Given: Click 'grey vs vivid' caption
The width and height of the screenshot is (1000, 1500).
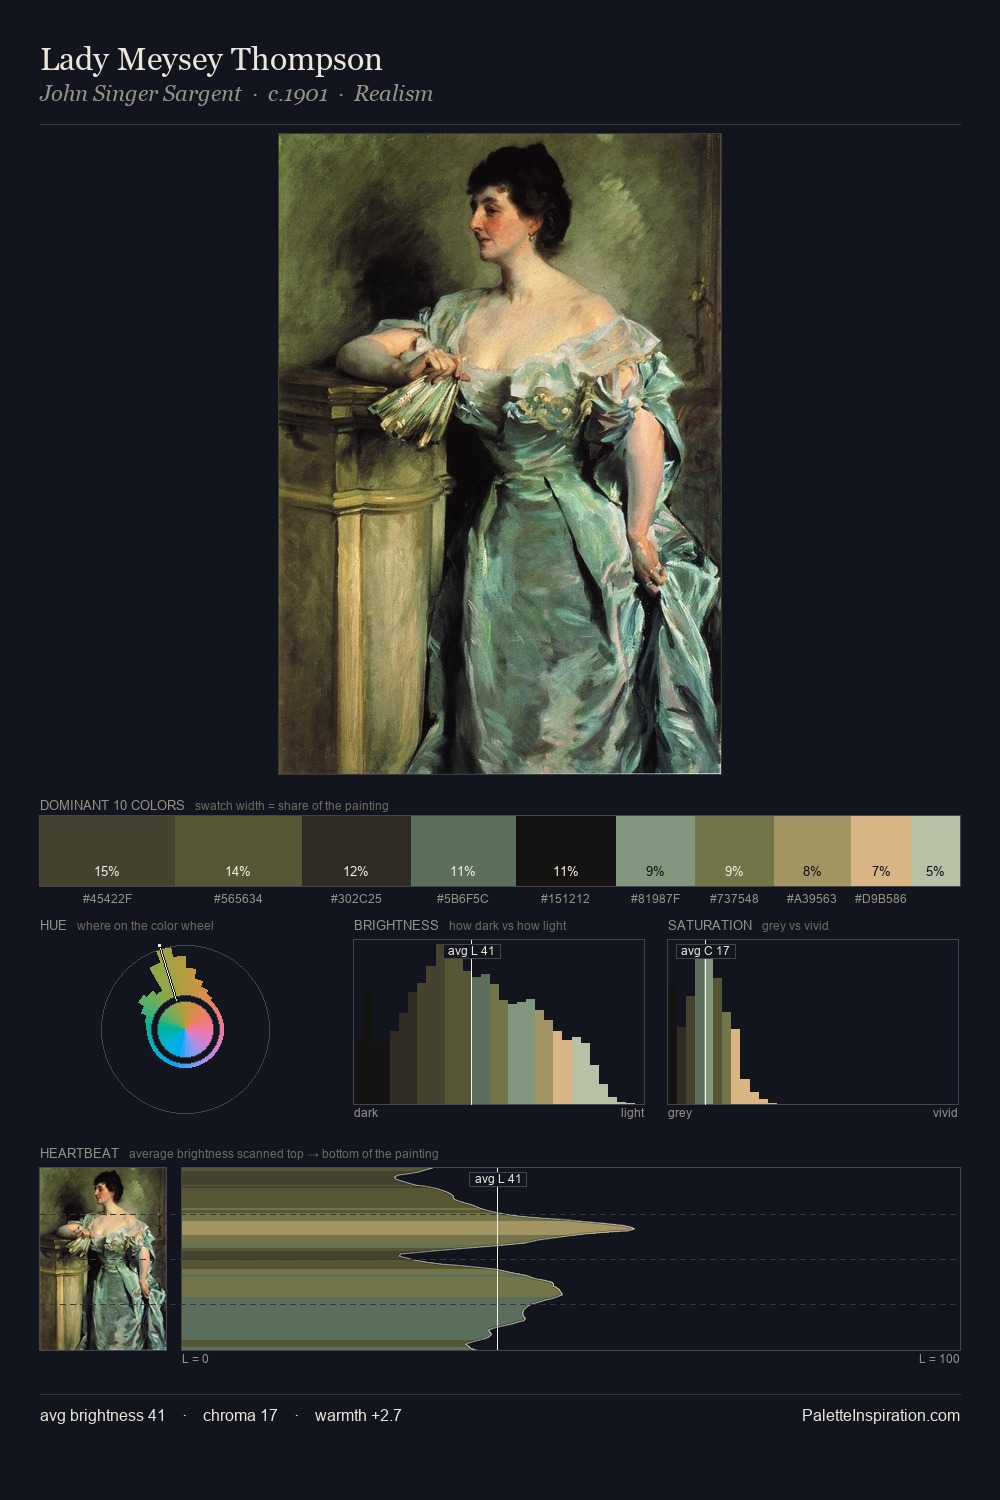Looking at the screenshot, I should (x=795, y=926).
